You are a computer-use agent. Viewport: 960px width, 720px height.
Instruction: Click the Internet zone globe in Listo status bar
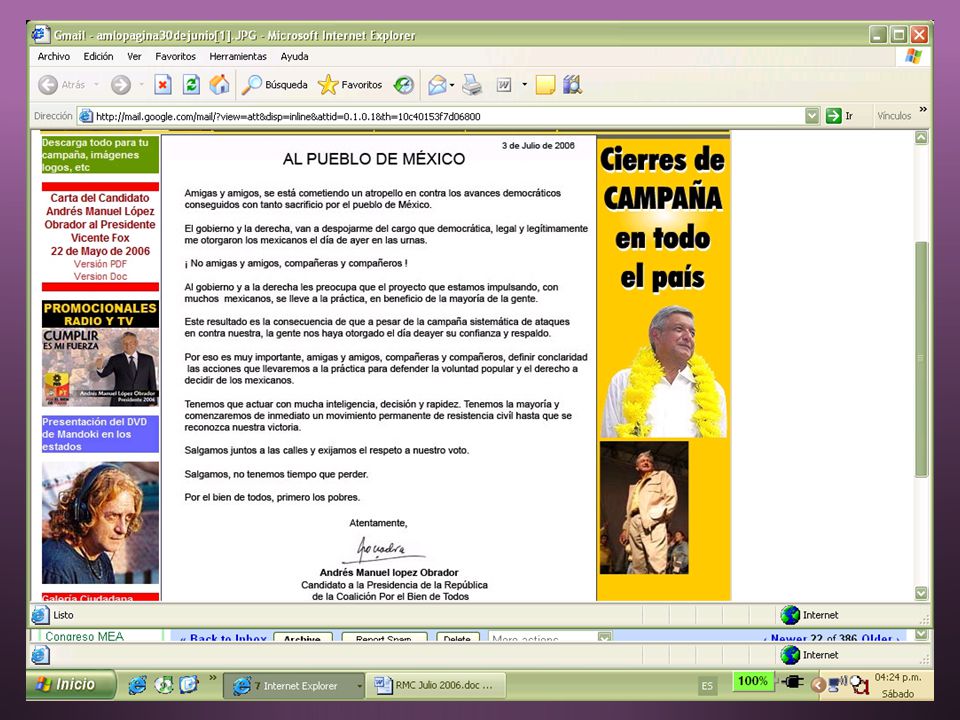tap(790, 615)
